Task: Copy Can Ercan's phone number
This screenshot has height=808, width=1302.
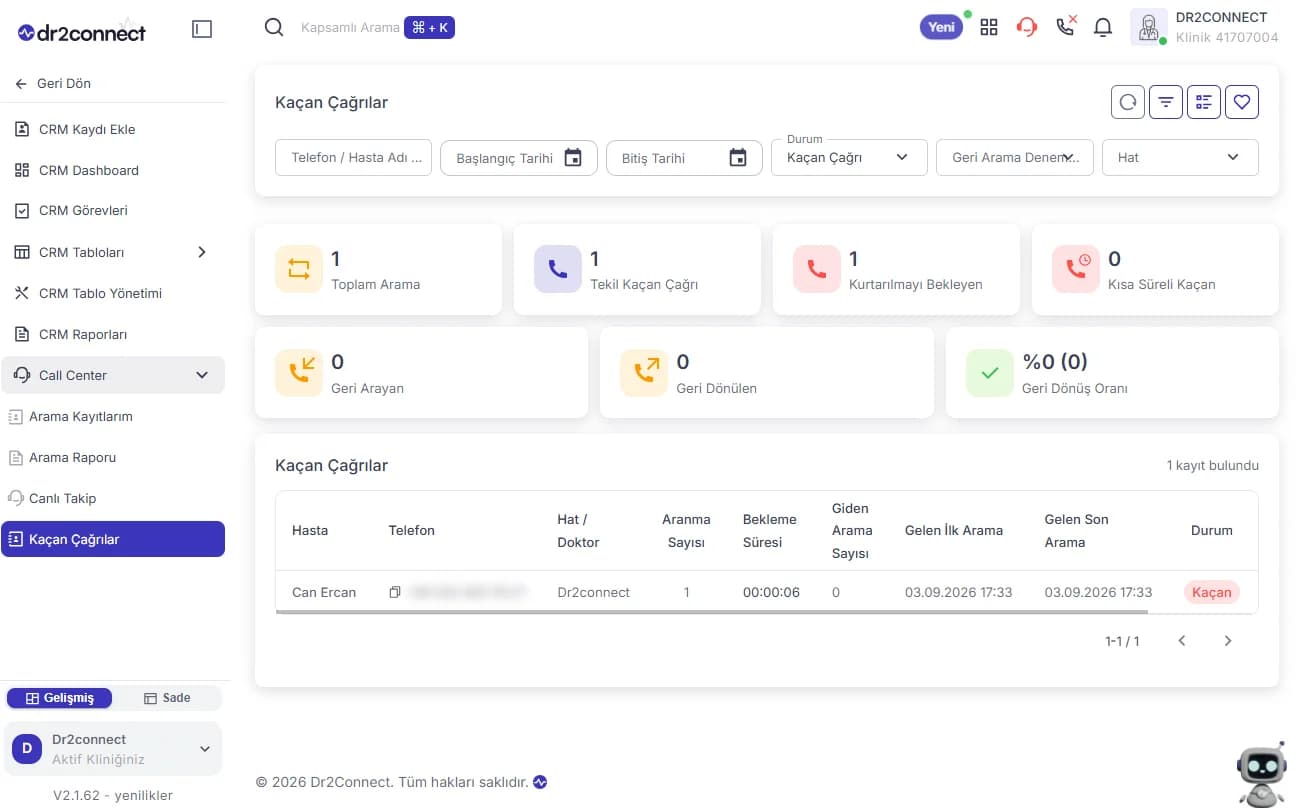Action: pos(395,592)
